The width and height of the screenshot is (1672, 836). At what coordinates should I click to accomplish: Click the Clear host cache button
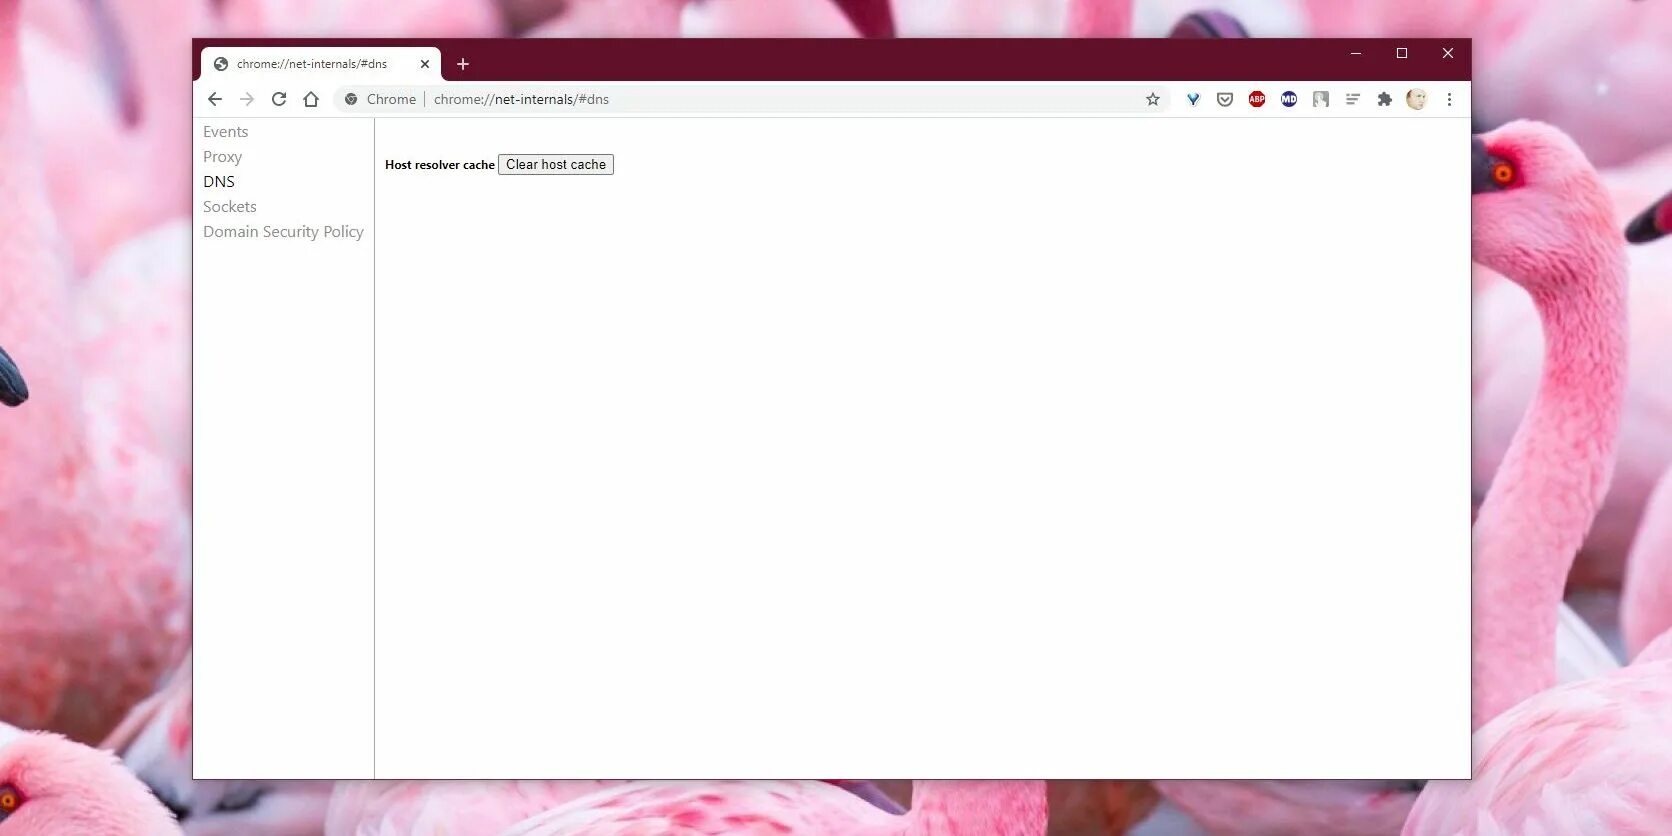click(556, 165)
